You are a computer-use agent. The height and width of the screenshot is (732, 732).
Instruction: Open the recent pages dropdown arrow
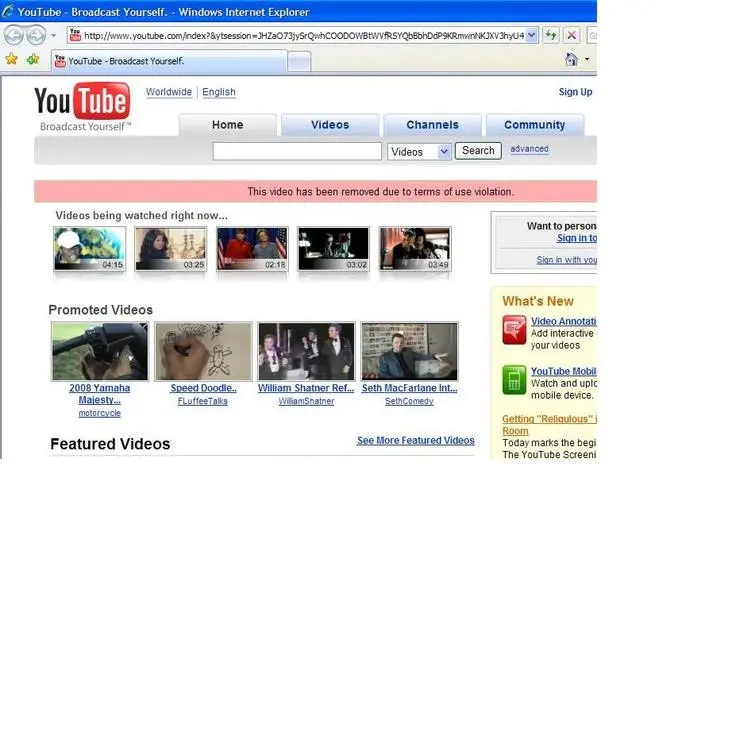(x=54, y=35)
